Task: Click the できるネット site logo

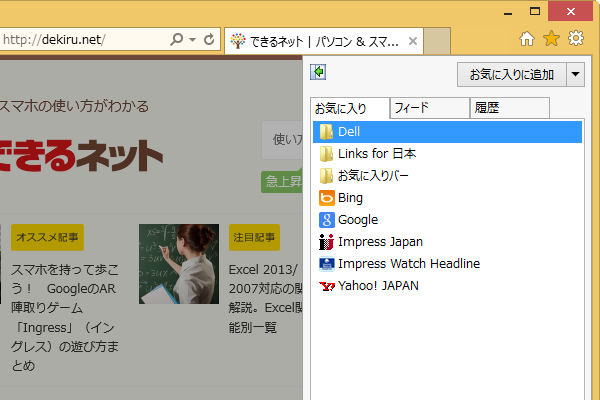Action: tap(81, 155)
